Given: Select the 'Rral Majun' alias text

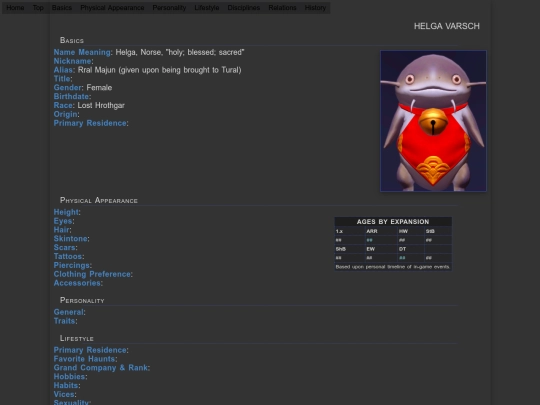Looking at the screenshot, I should click(96, 70).
